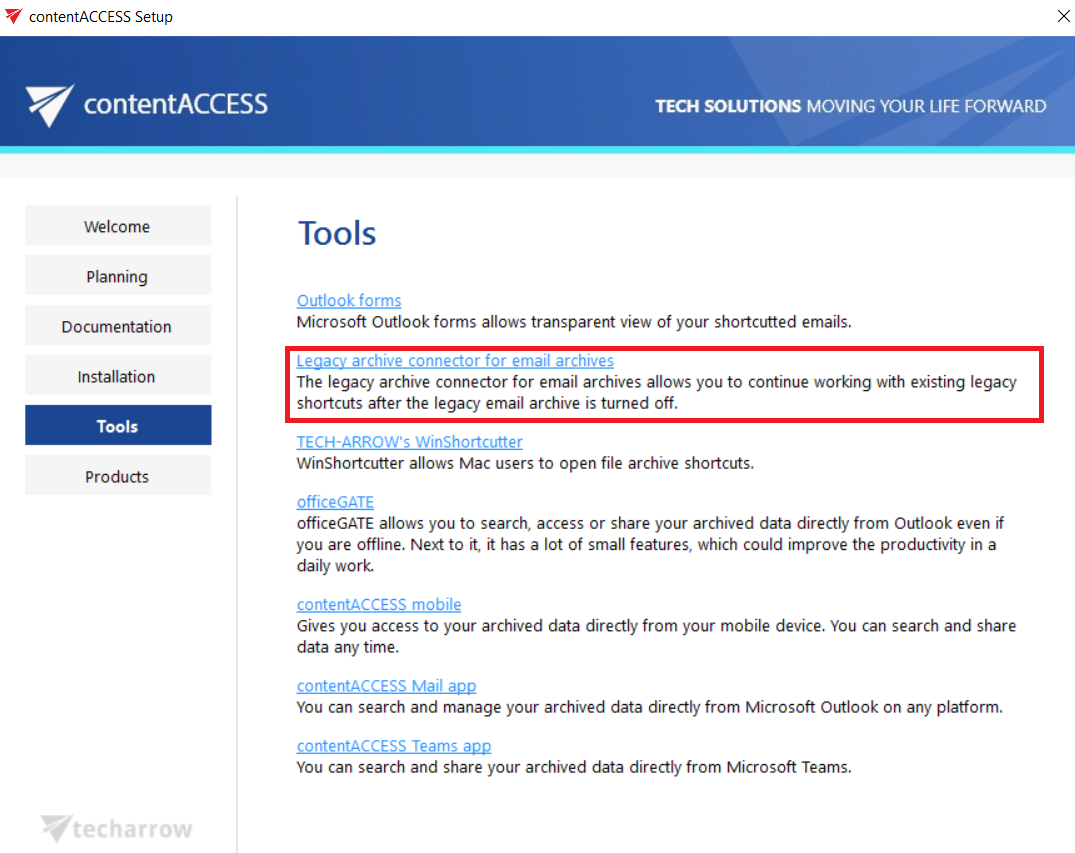Open the contentACCESS Mail app link
Image resolution: width=1075 pixels, height=853 pixels.
[386, 686]
